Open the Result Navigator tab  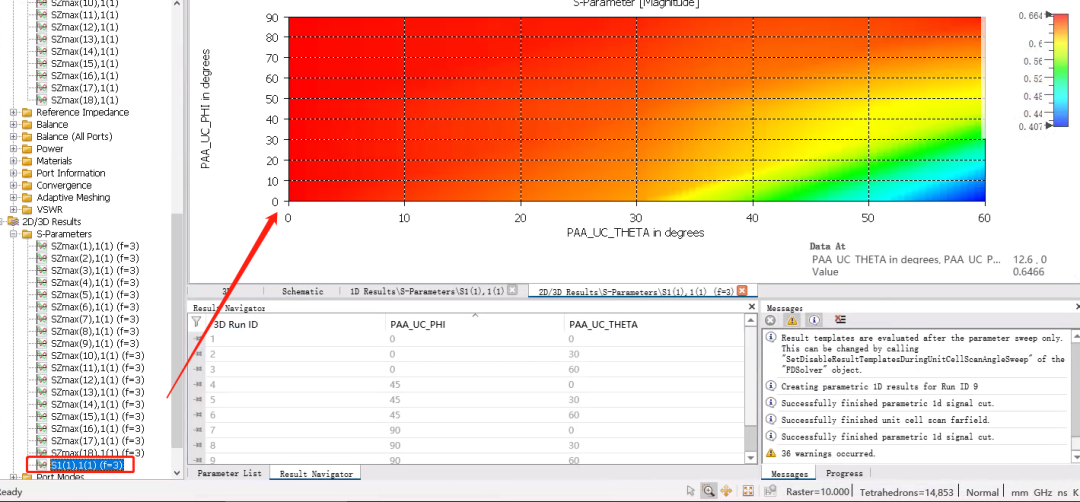[316, 474]
